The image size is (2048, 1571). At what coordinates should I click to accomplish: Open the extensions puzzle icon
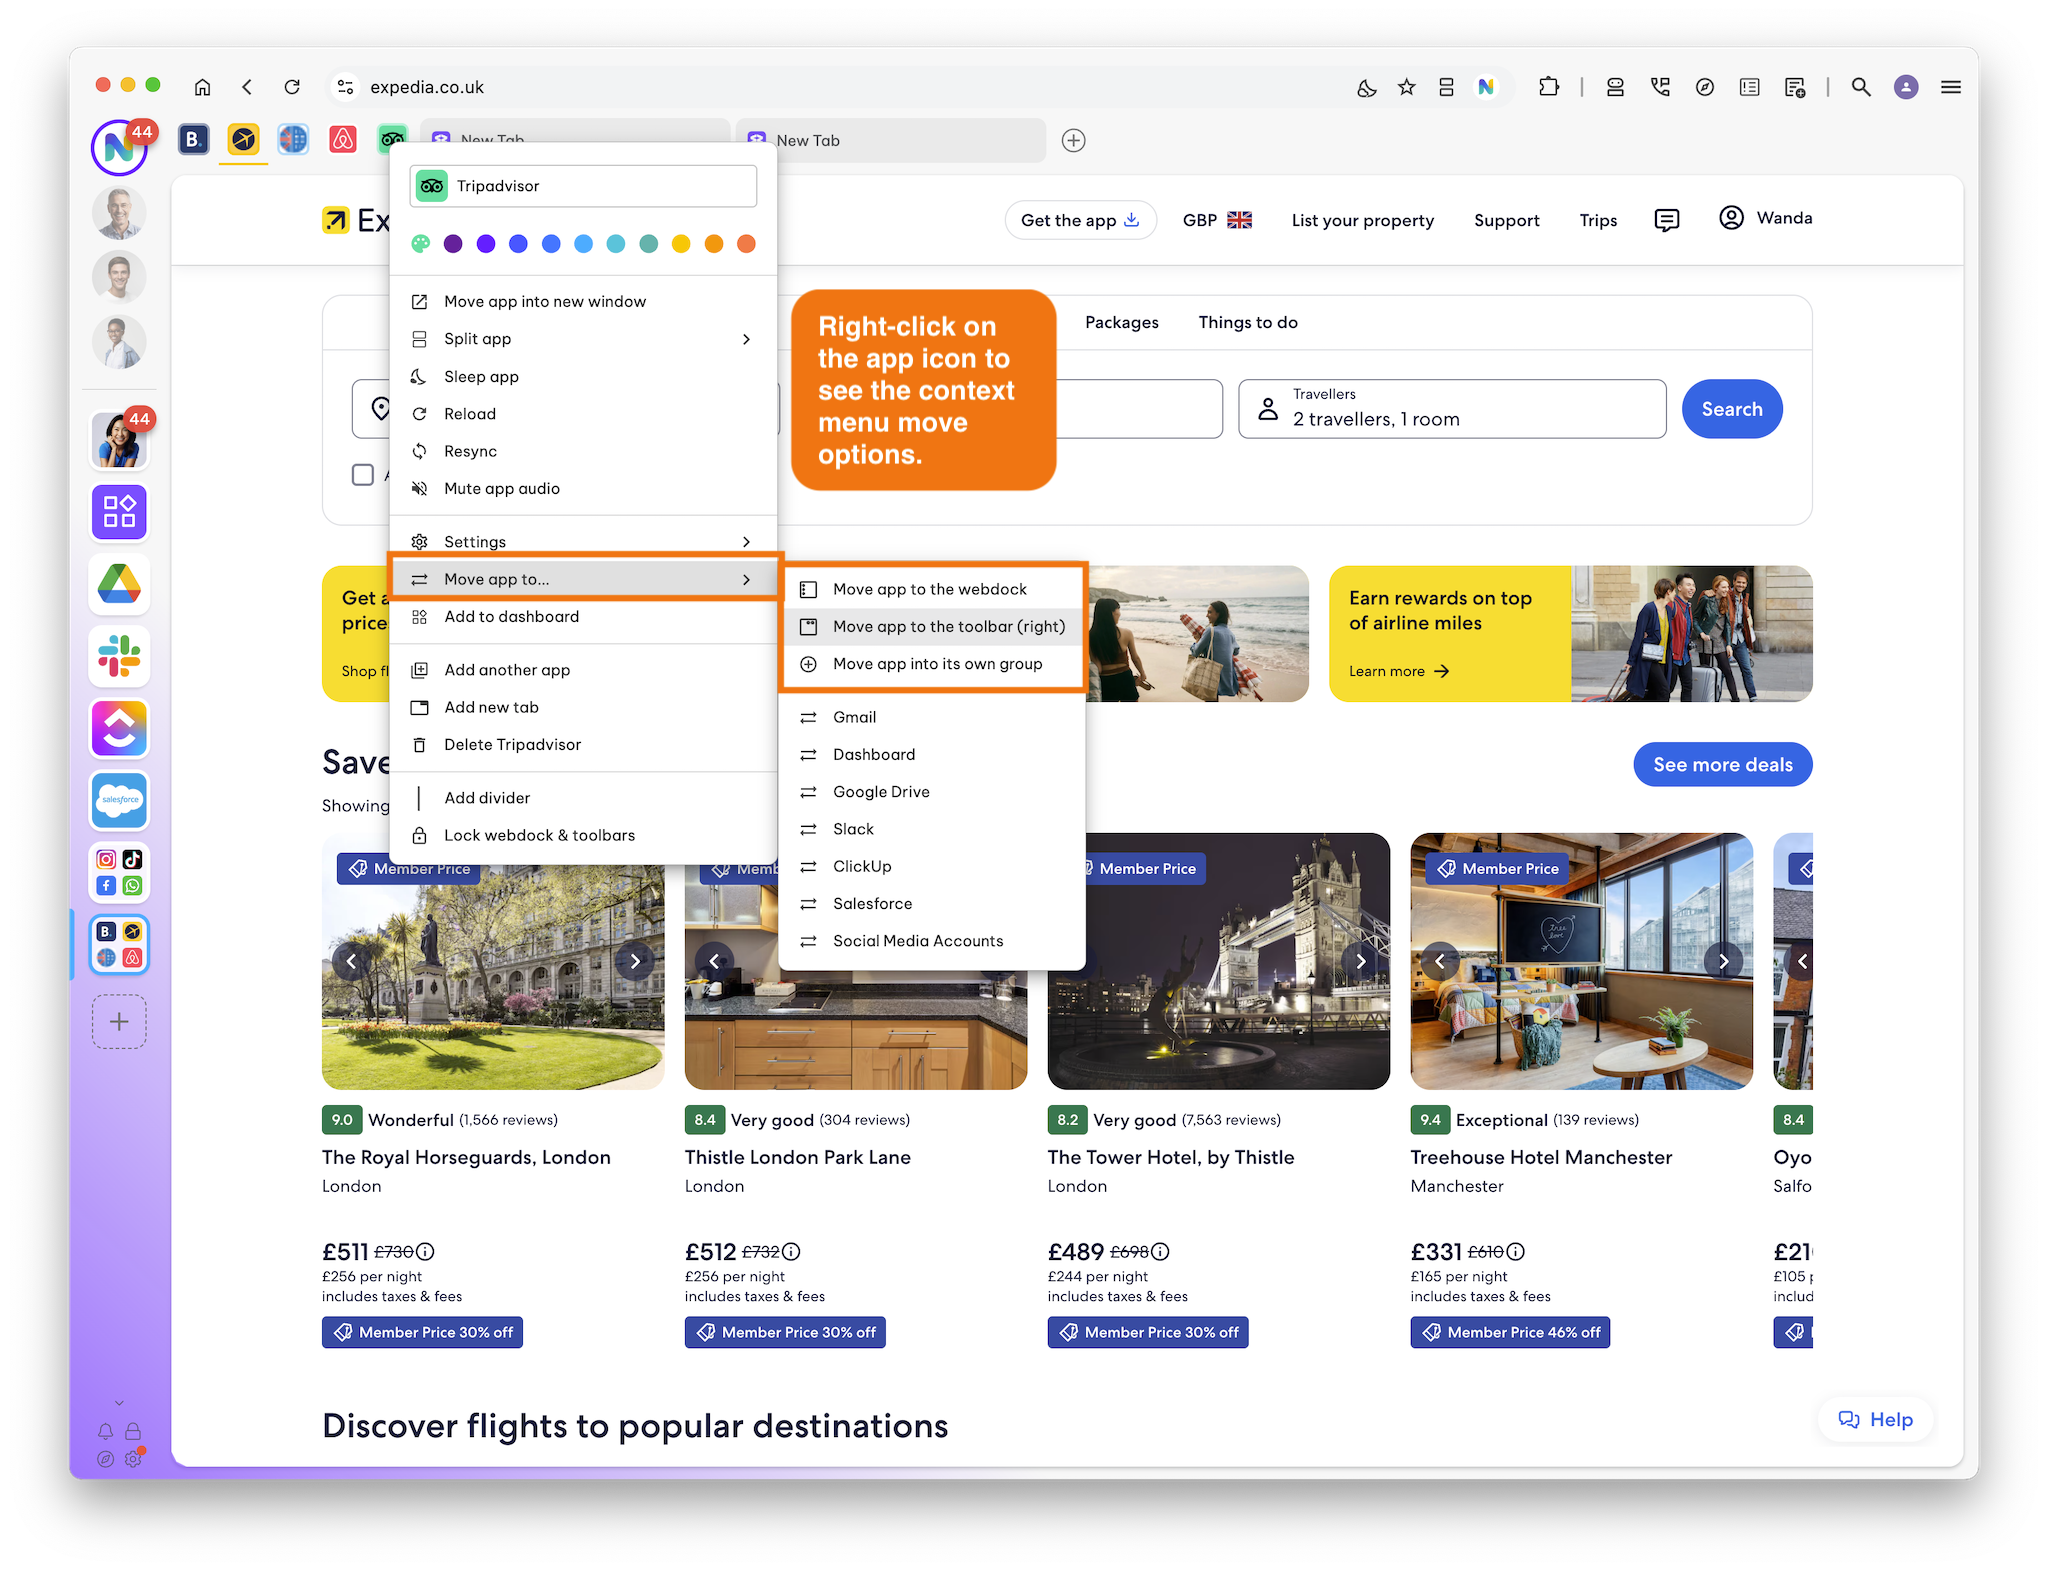point(1549,87)
